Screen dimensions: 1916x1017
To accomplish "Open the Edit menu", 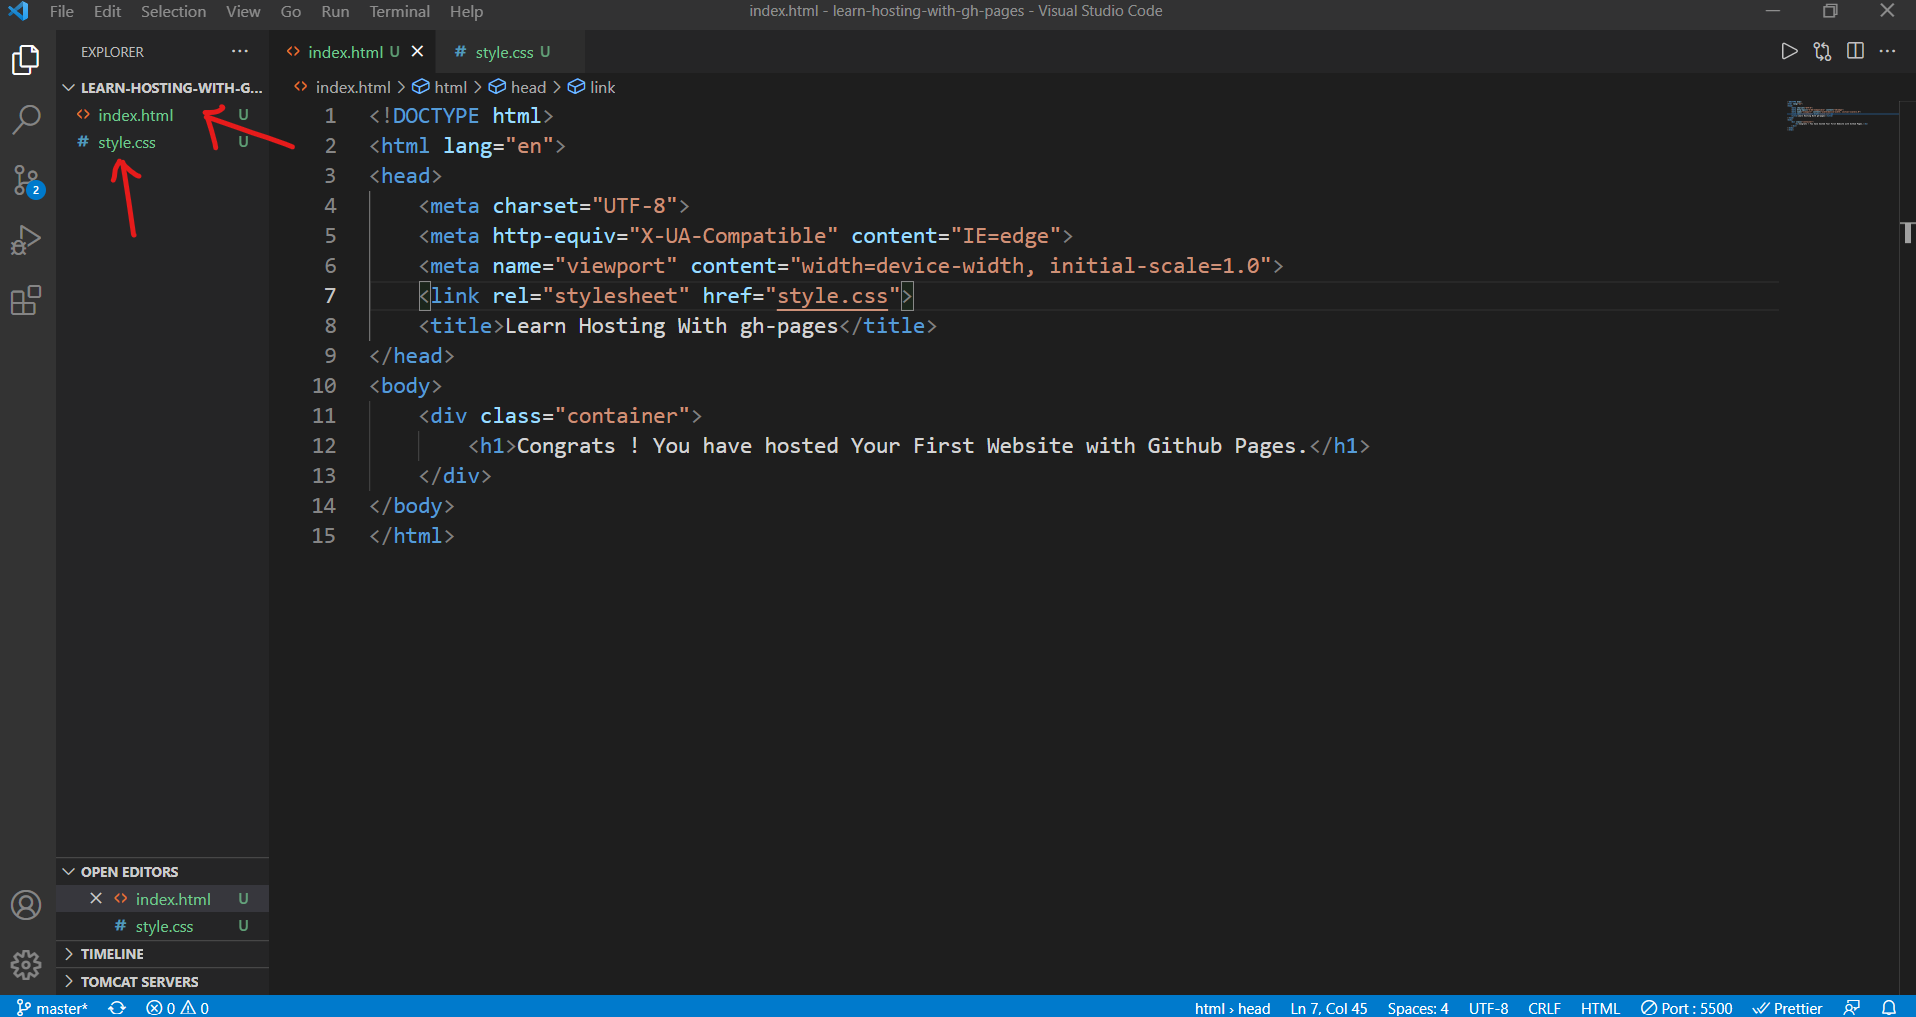I will pos(107,11).
